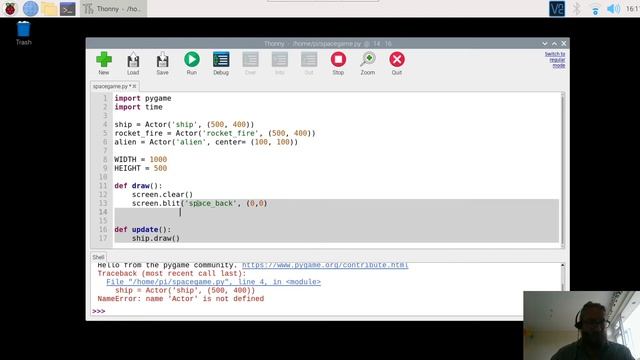Screen dimensions: 640x360
Task: Click the NameError message in shell
Action: [x=180, y=299]
